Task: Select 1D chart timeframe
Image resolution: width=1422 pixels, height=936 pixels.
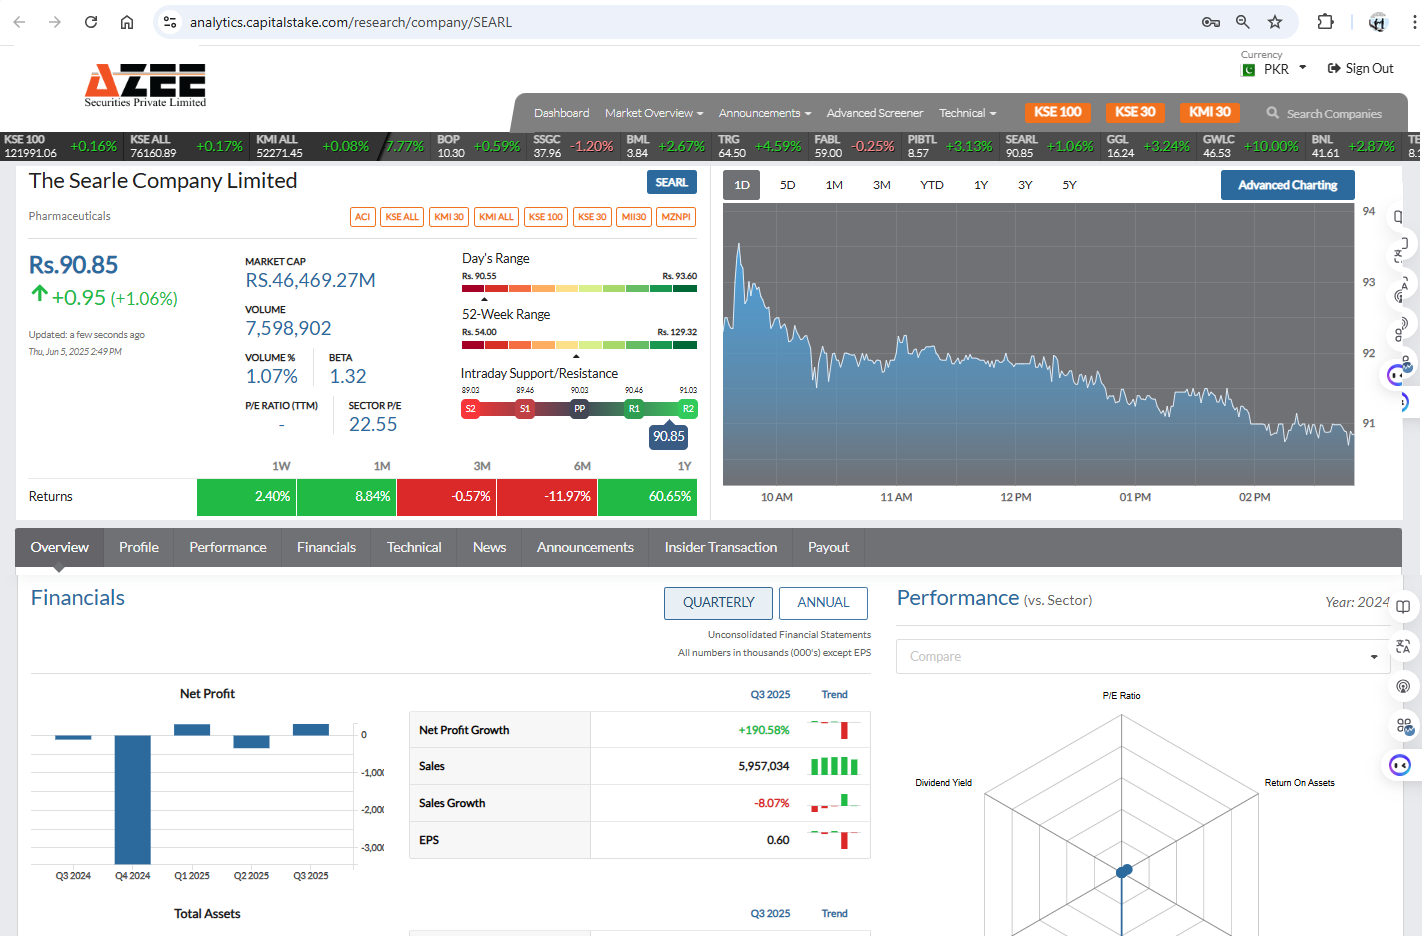Action: [742, 185]
